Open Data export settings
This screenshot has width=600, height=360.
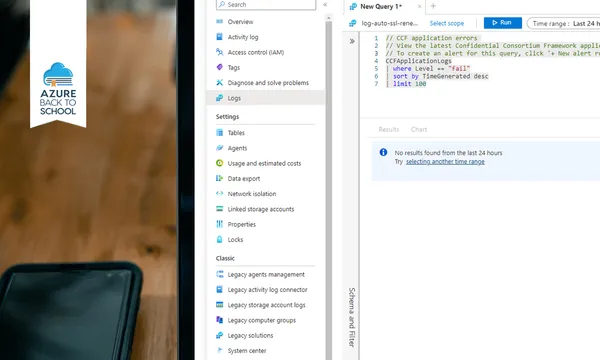pyautogui.click(x=244, y=179)
